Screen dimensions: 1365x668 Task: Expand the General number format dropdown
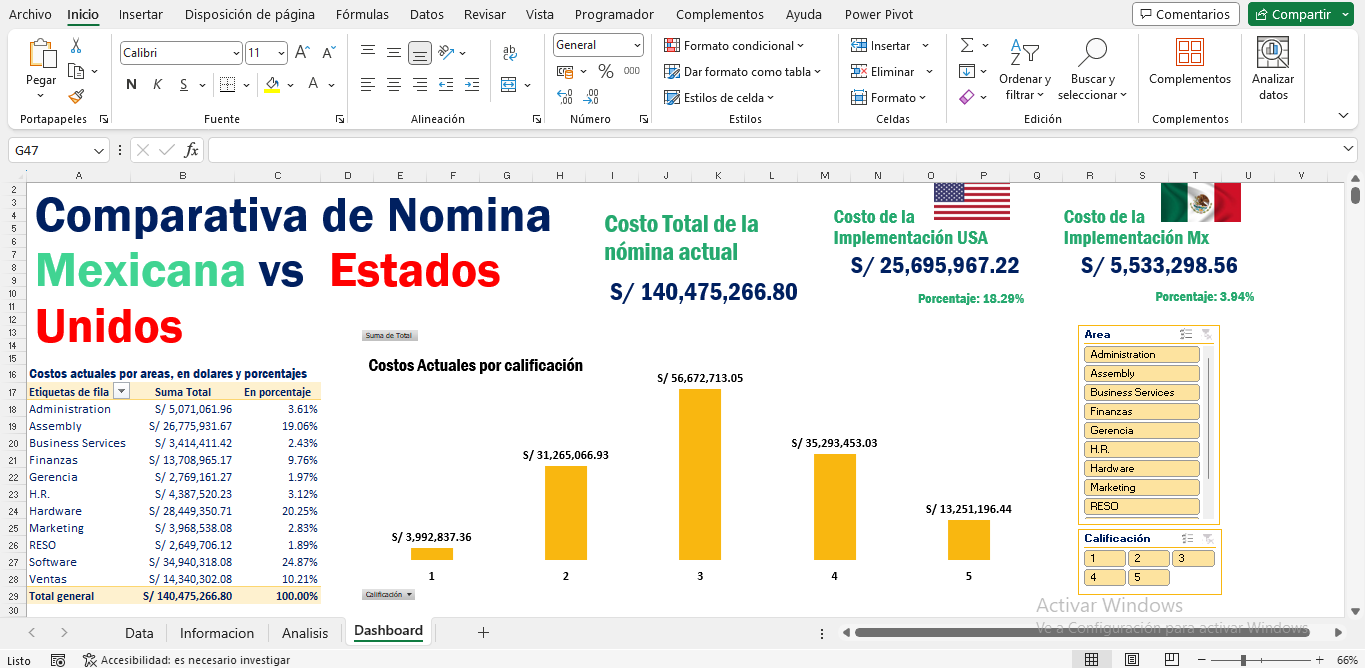coord(636,45)
